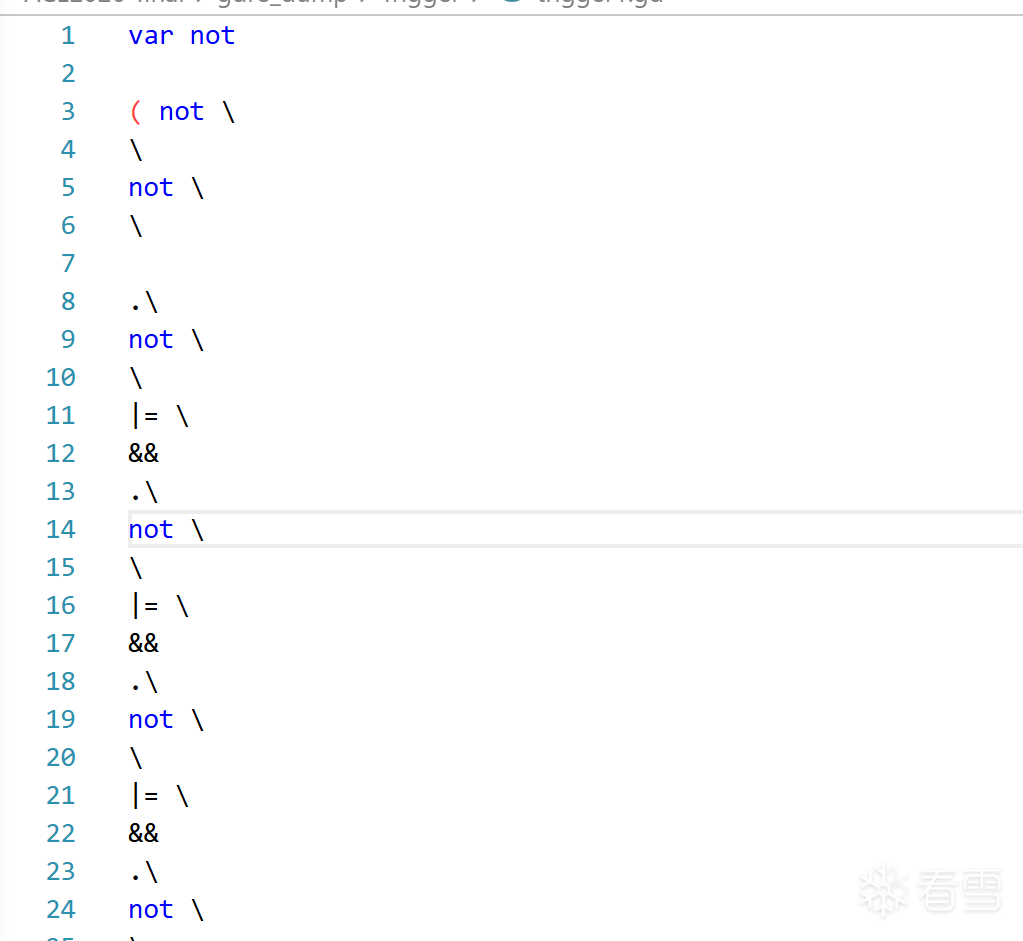
Task: Click the '.\' text on line 8
Action: click(x=144, y=302)
